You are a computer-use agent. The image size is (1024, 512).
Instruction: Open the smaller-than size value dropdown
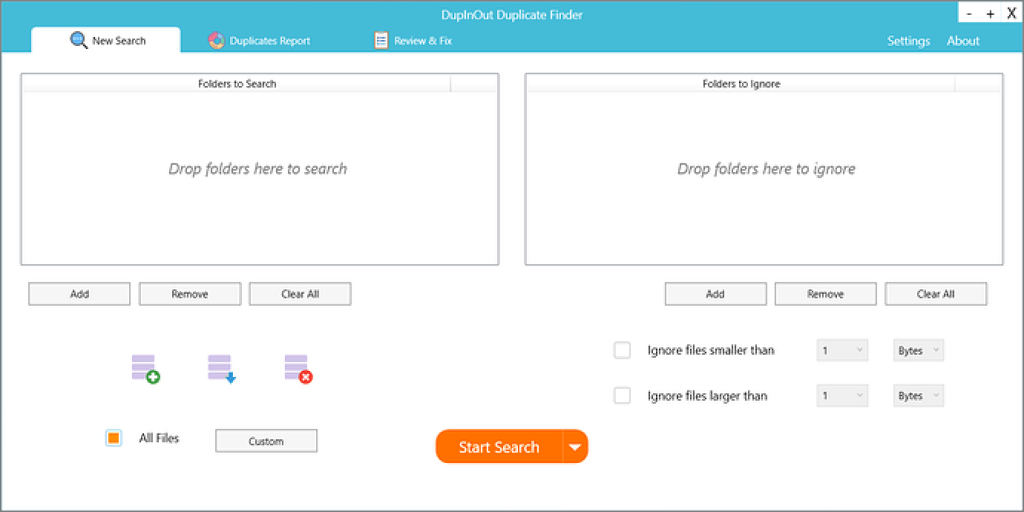[842, 350]
